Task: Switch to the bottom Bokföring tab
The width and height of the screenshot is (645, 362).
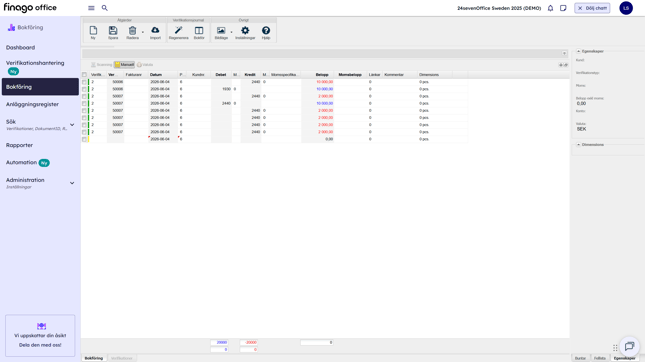Action: coord(94,358)
